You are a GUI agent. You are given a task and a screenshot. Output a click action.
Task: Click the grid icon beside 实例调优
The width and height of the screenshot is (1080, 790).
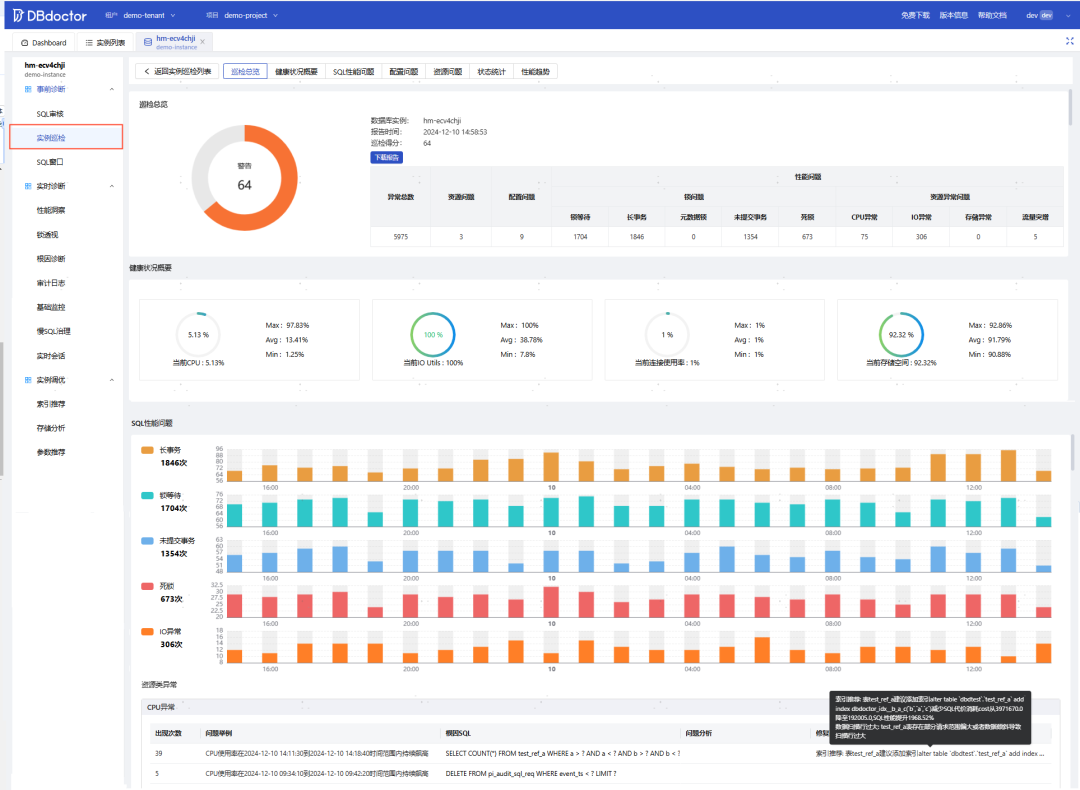pos(28,380)
